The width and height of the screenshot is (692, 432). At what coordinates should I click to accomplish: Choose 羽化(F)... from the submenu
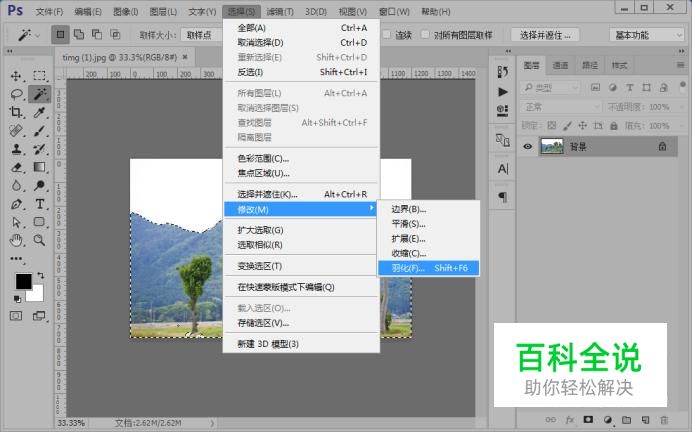[x=429, y=268]
